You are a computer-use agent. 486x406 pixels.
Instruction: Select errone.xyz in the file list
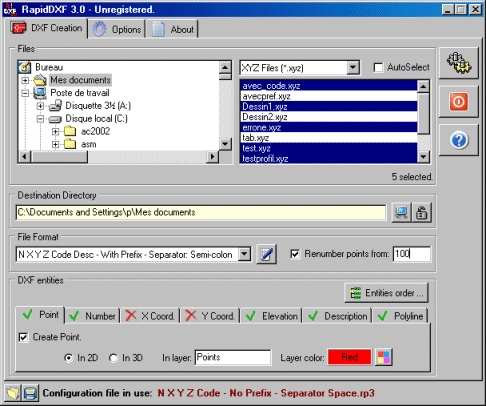click(x=328, y=127)
